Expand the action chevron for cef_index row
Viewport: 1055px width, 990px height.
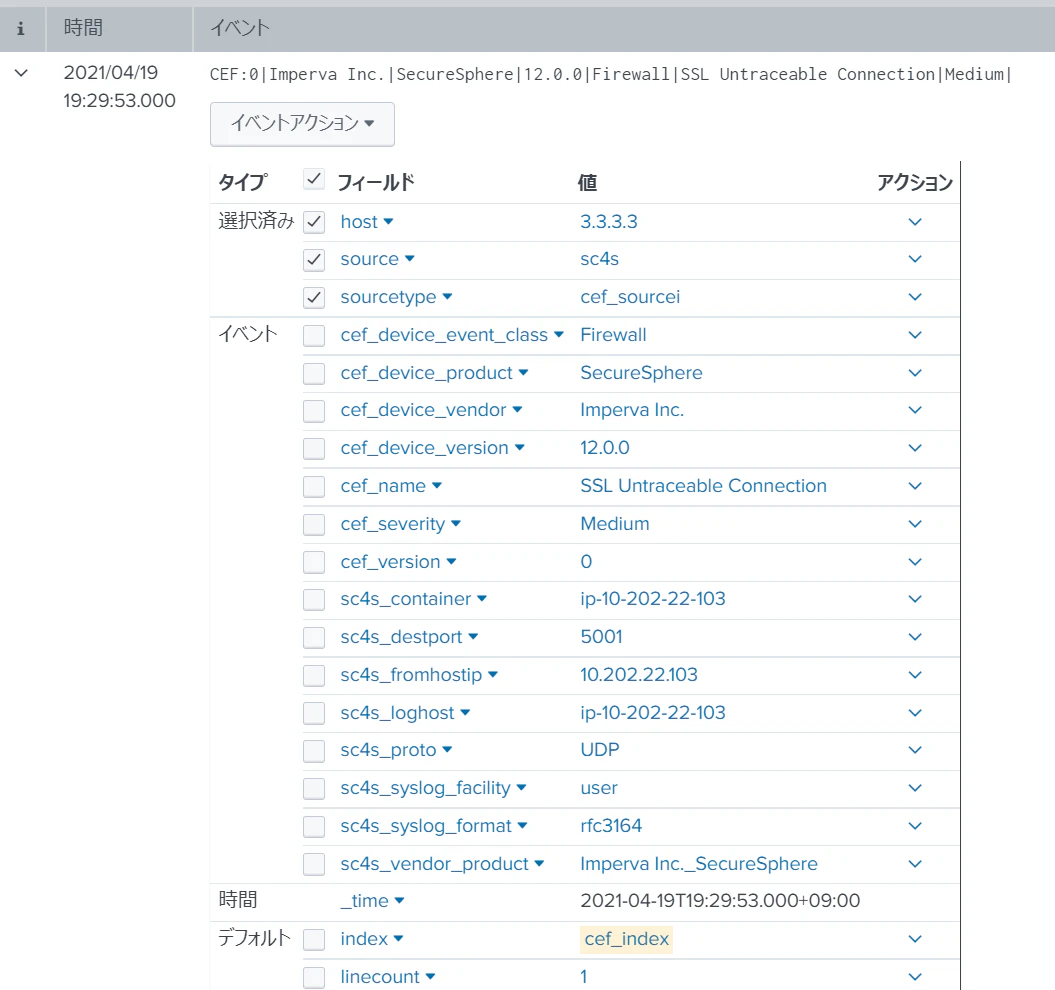tap(915, 939)
